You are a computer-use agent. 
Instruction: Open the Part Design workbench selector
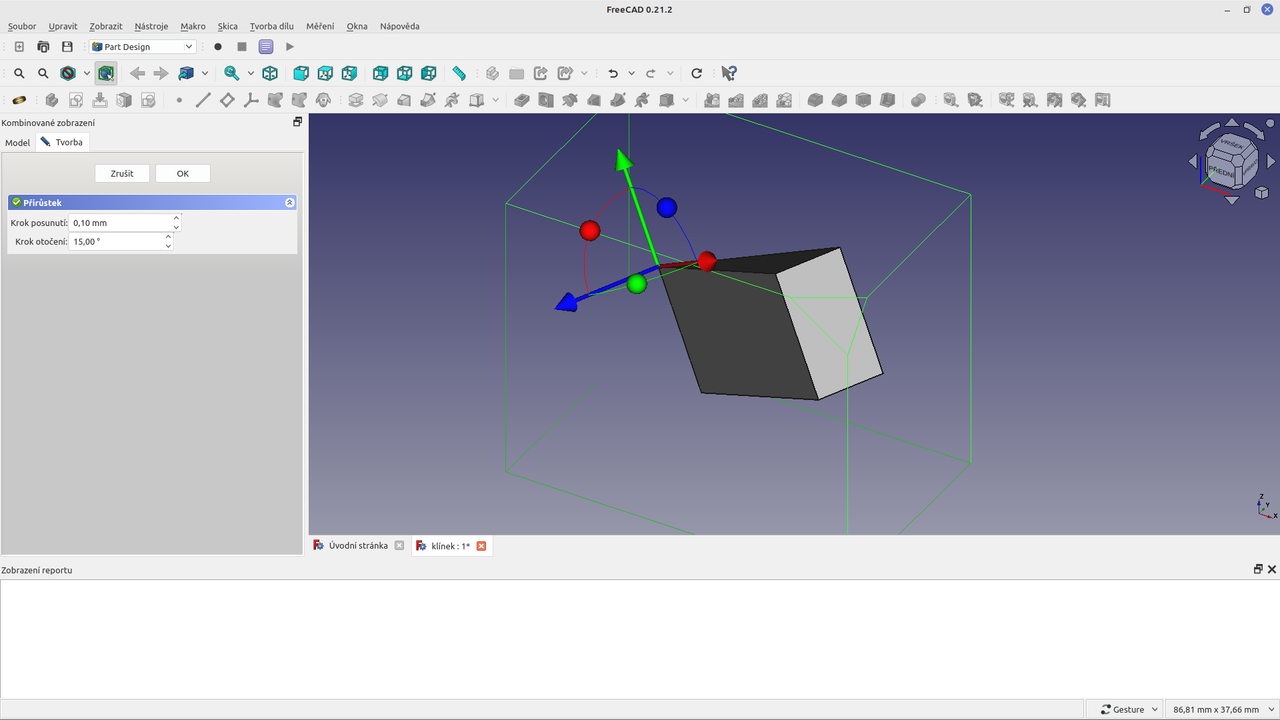point(143,47)
